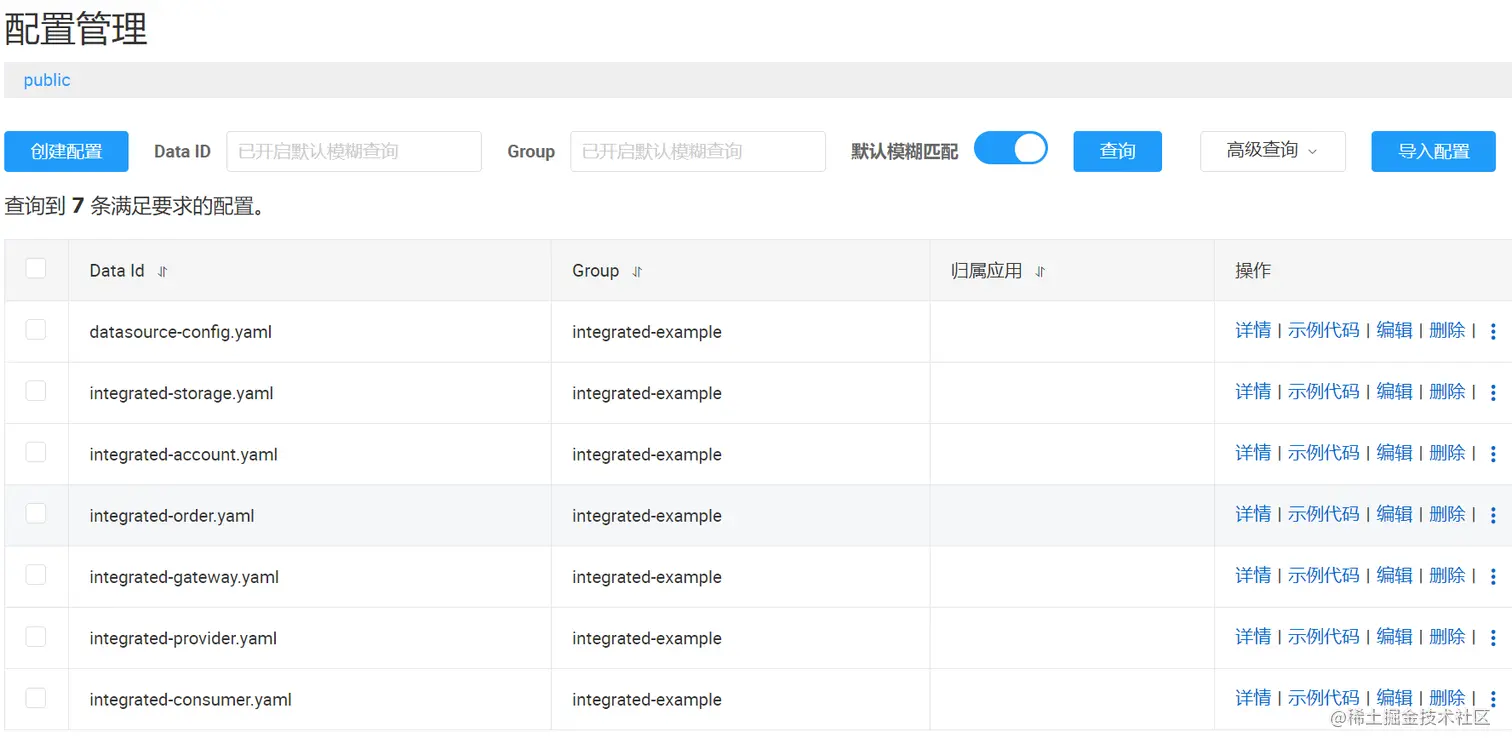Focus the Group search field

pos(698,151)
